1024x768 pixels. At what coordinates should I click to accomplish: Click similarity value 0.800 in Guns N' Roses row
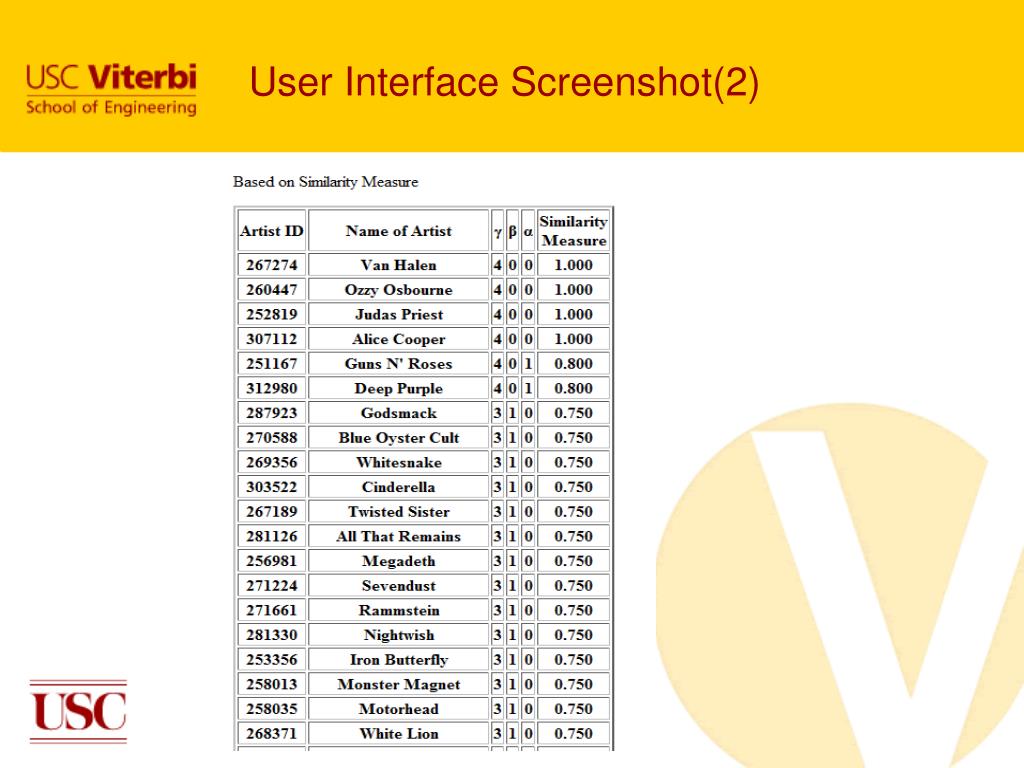[573, 364]
